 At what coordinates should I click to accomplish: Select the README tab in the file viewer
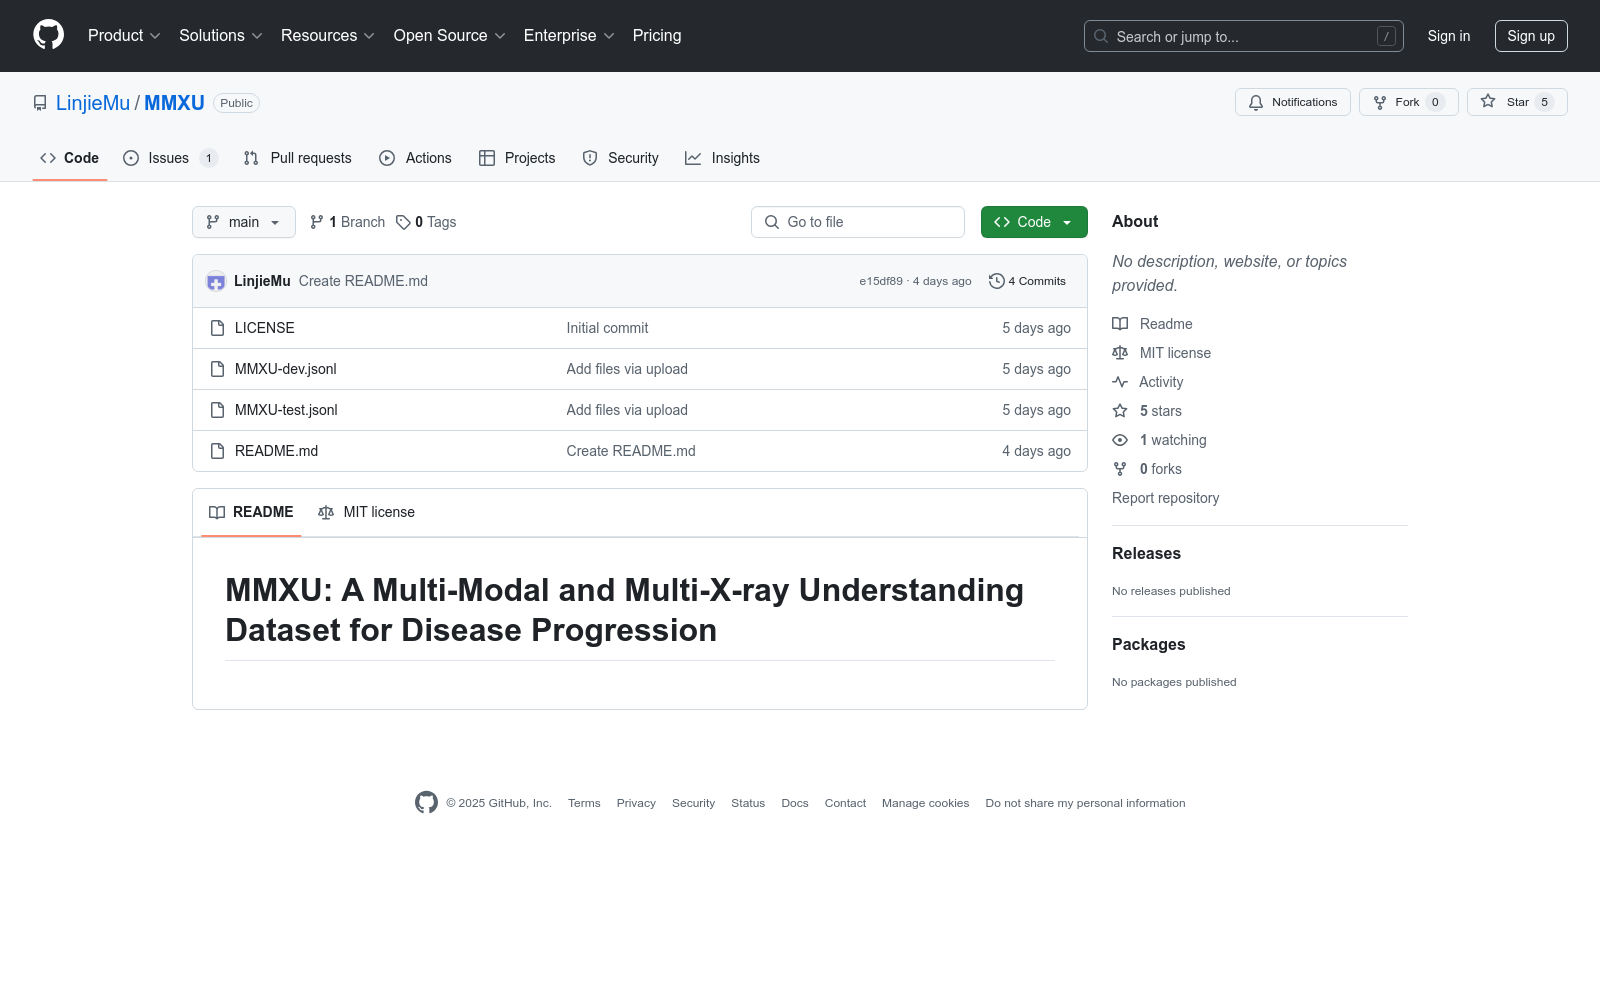point(251,512)
